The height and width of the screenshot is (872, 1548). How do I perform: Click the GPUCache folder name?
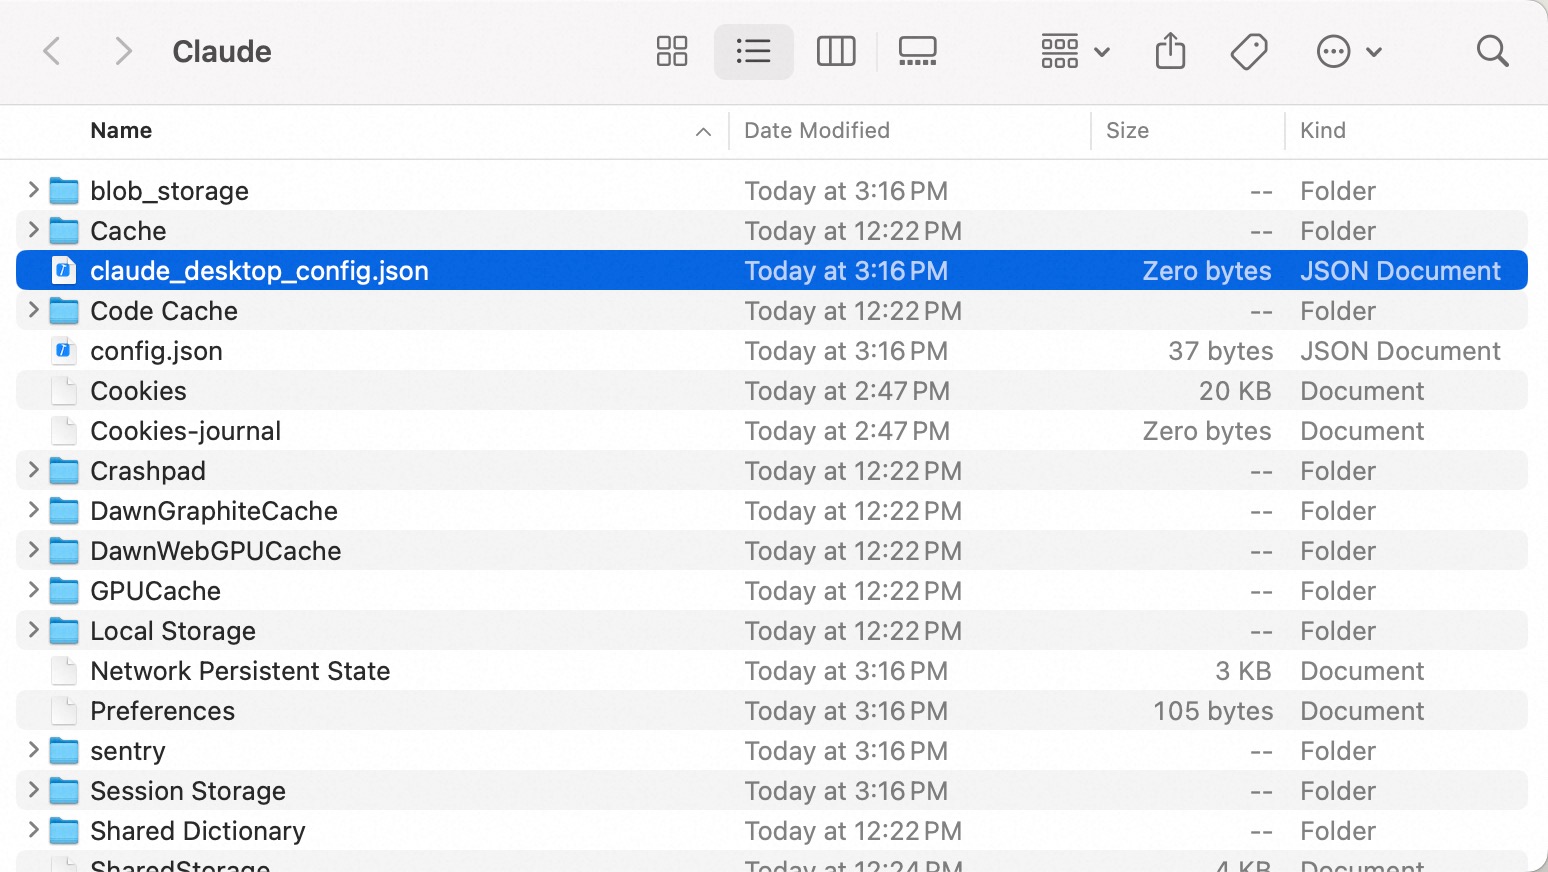coord(155,591)
